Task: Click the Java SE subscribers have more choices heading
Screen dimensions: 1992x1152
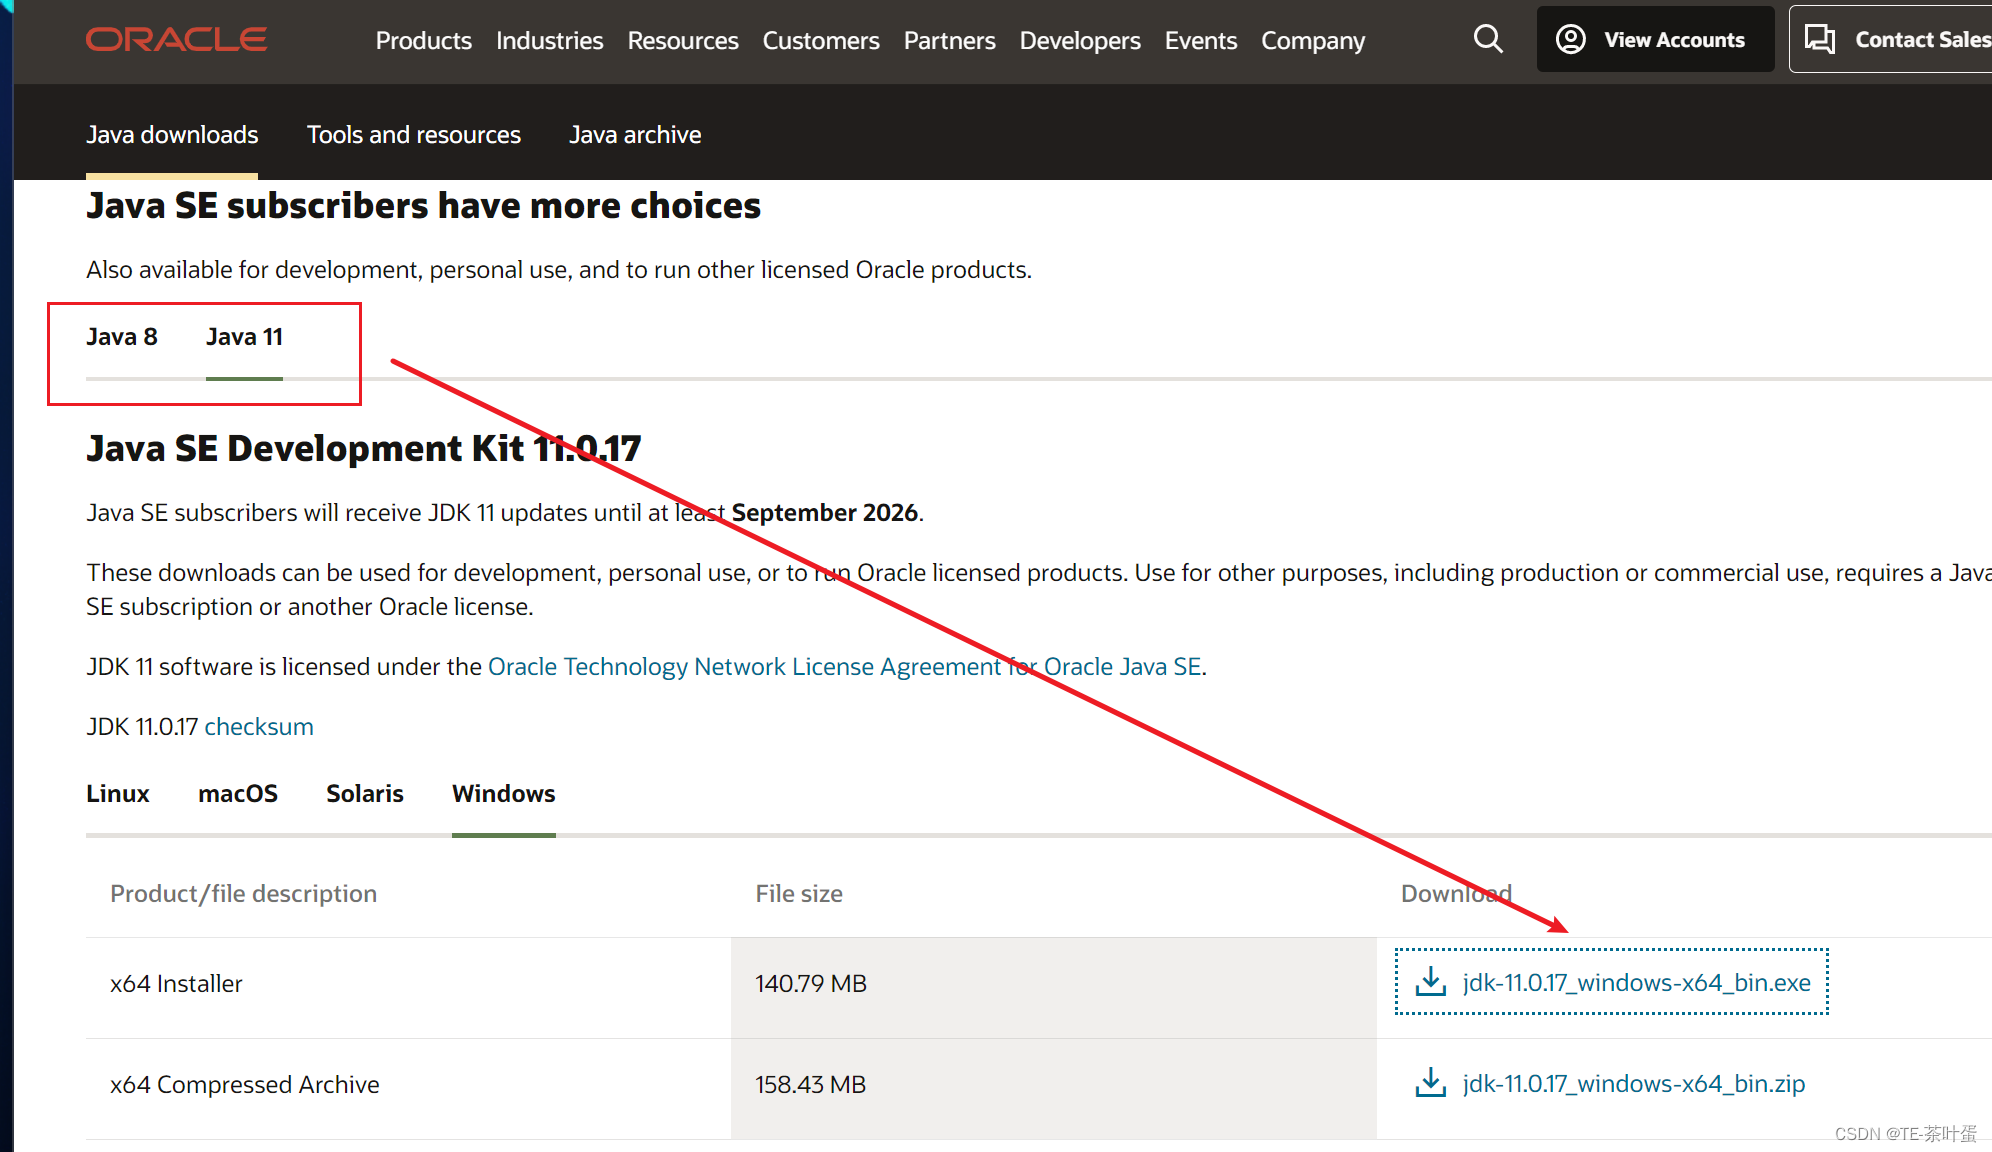Action: click(424, 205)
